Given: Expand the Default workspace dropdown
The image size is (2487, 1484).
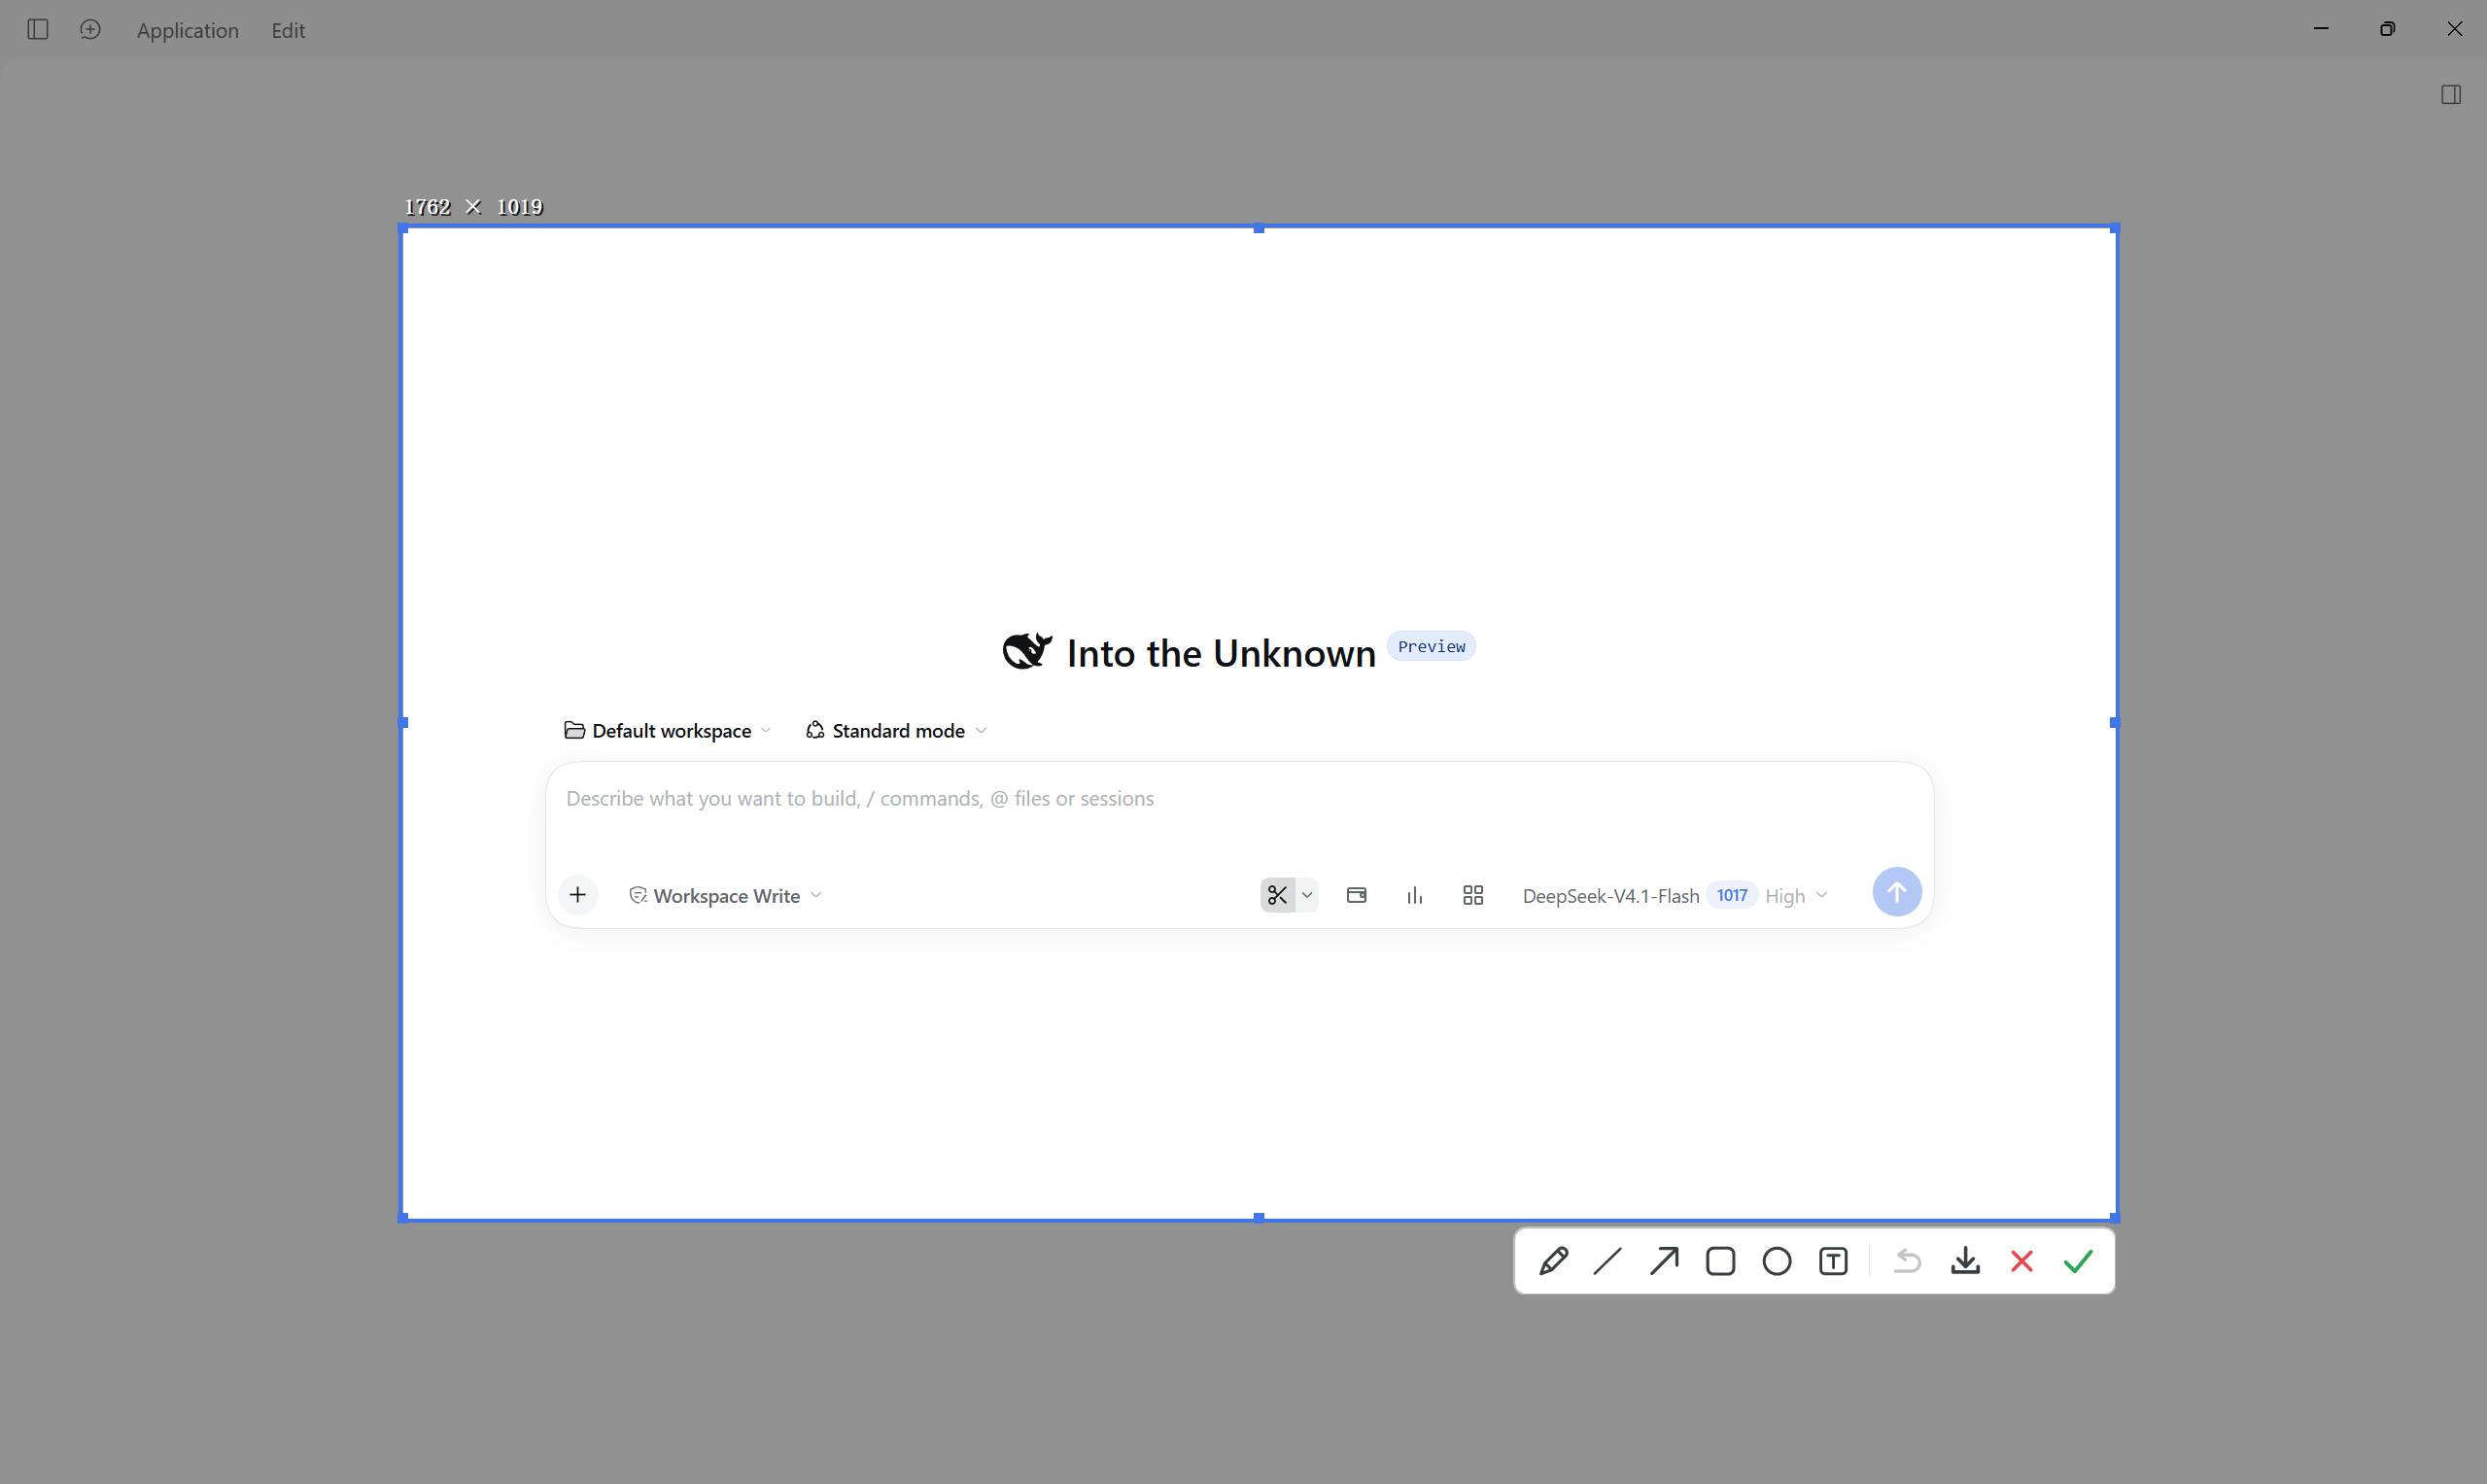Looking at the screenshot, I should [668, 731].
